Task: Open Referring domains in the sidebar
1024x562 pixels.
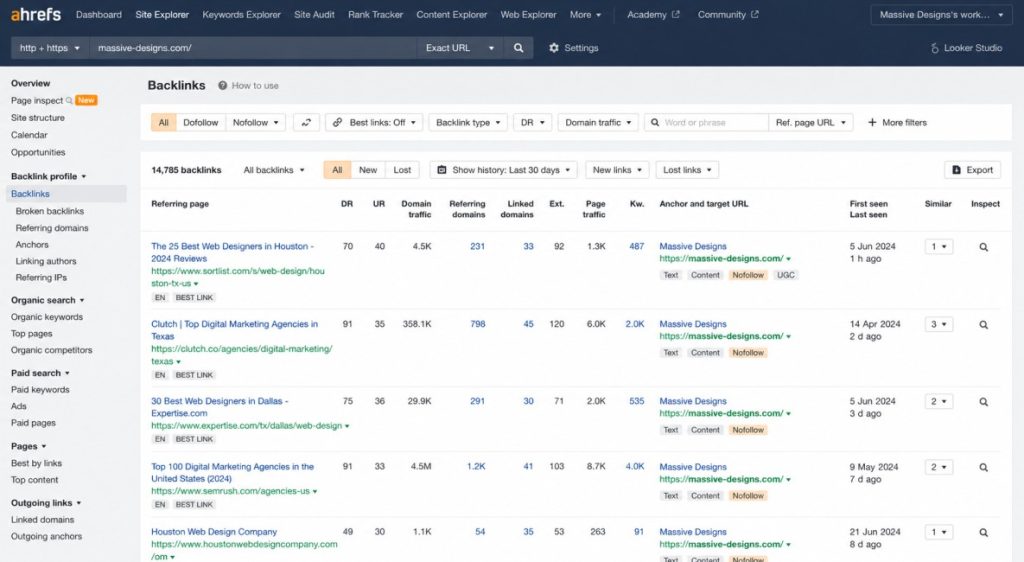Action: pos(52,228)
